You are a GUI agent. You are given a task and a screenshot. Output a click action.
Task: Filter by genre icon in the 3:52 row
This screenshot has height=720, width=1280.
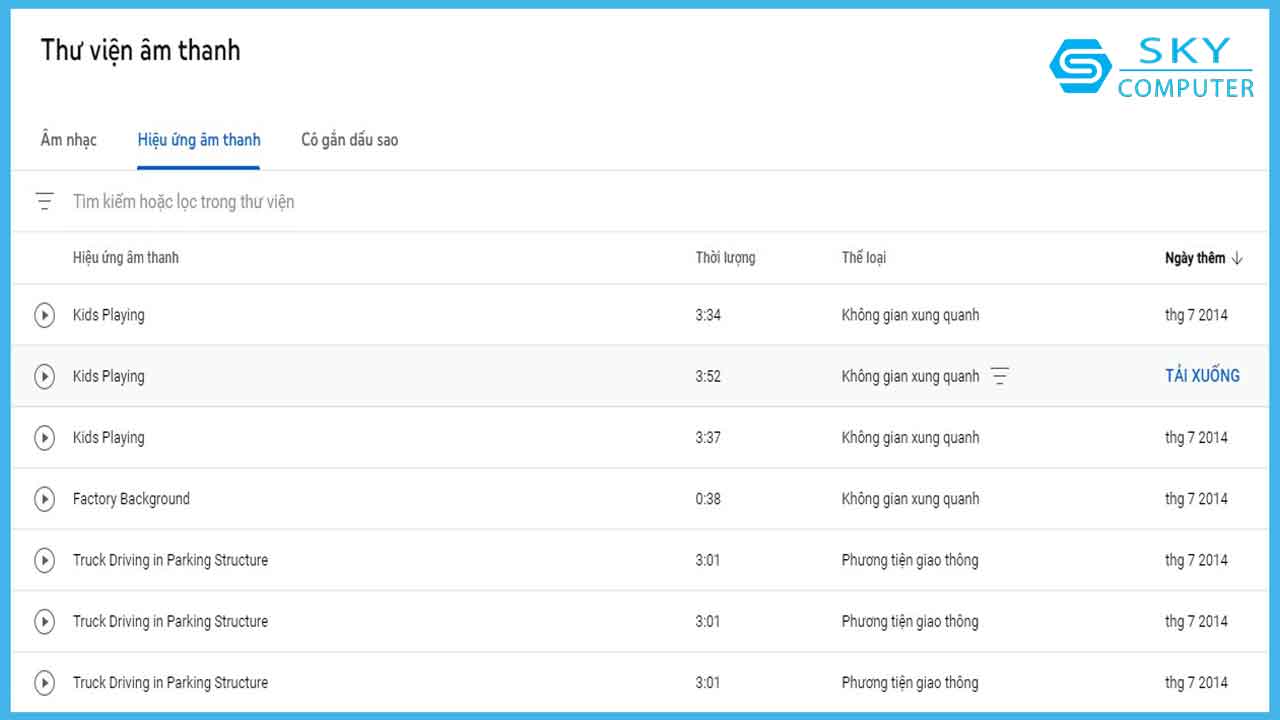(x=999, y=376)
